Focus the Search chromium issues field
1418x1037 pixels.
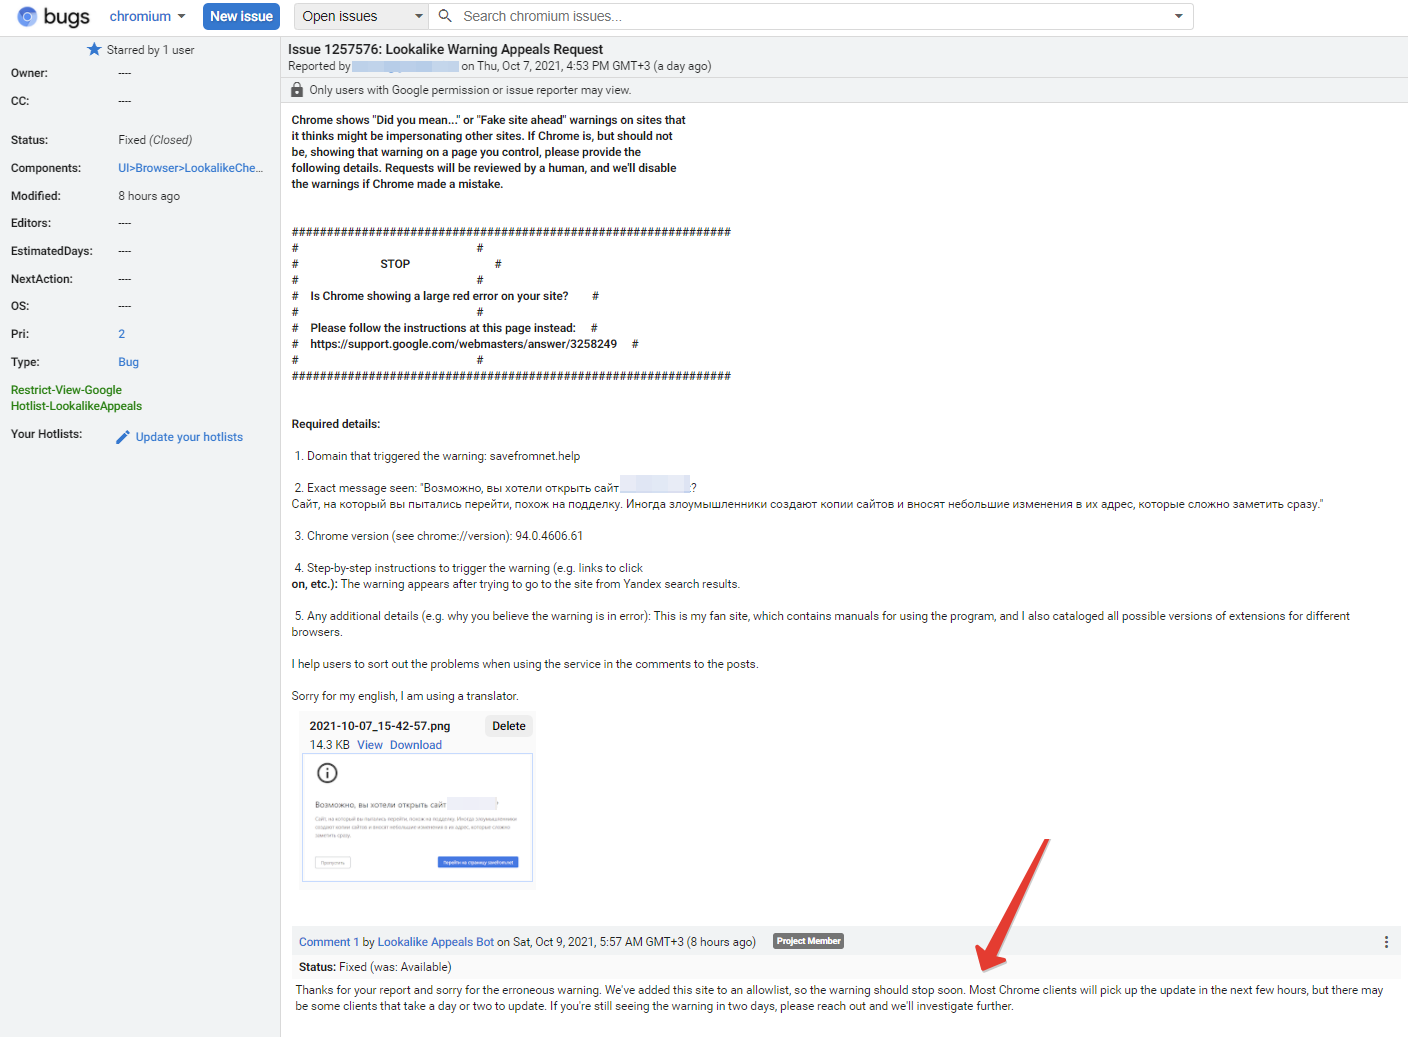coord(810,16)
